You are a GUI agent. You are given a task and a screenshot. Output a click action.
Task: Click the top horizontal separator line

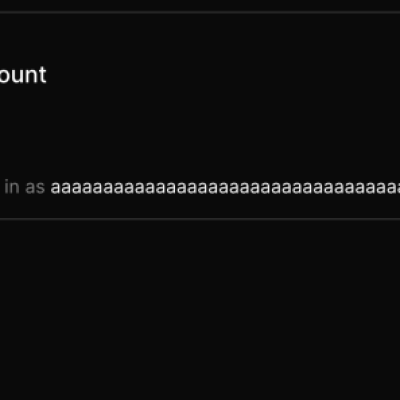(200, 13)
